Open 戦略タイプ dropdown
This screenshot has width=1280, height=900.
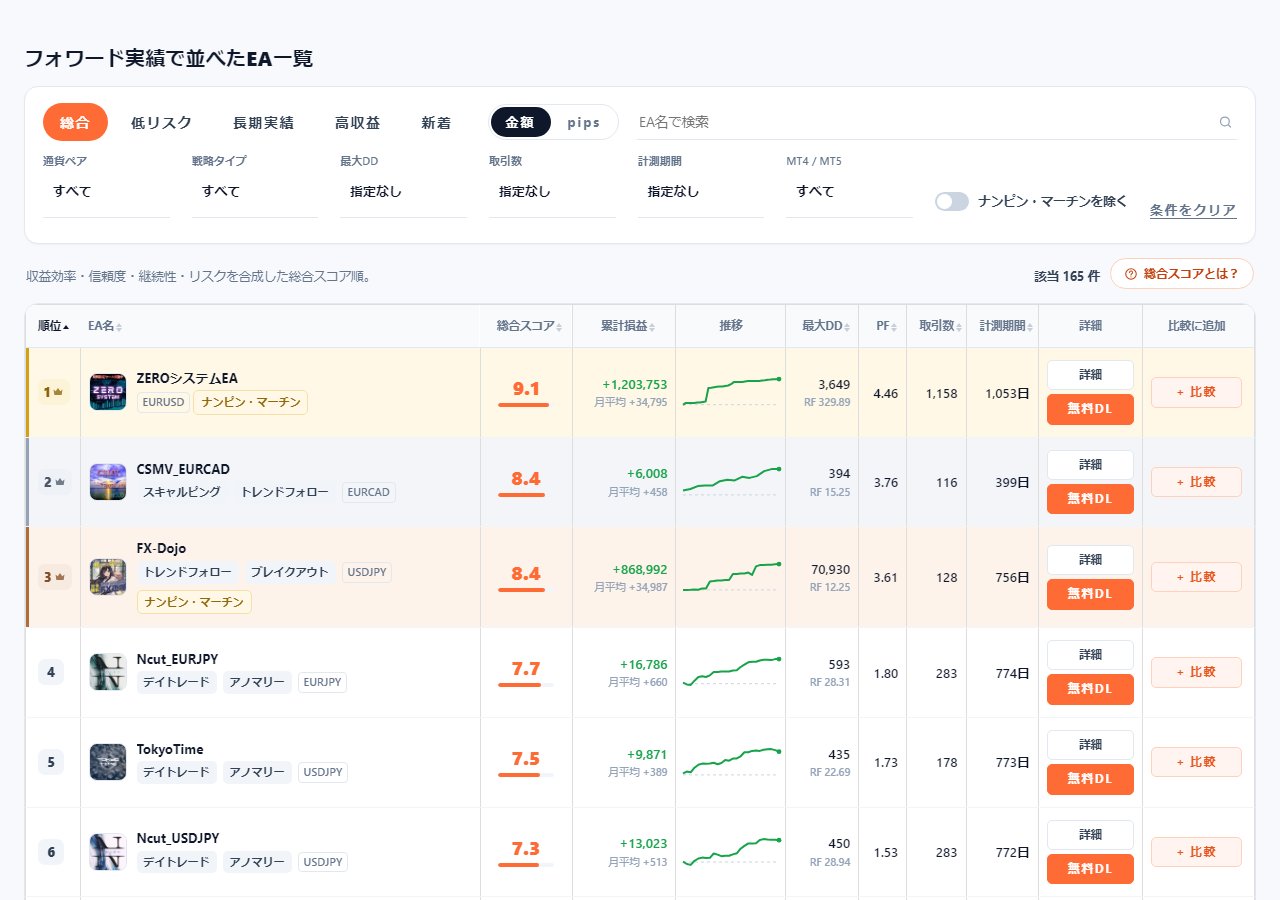[255, 191]
